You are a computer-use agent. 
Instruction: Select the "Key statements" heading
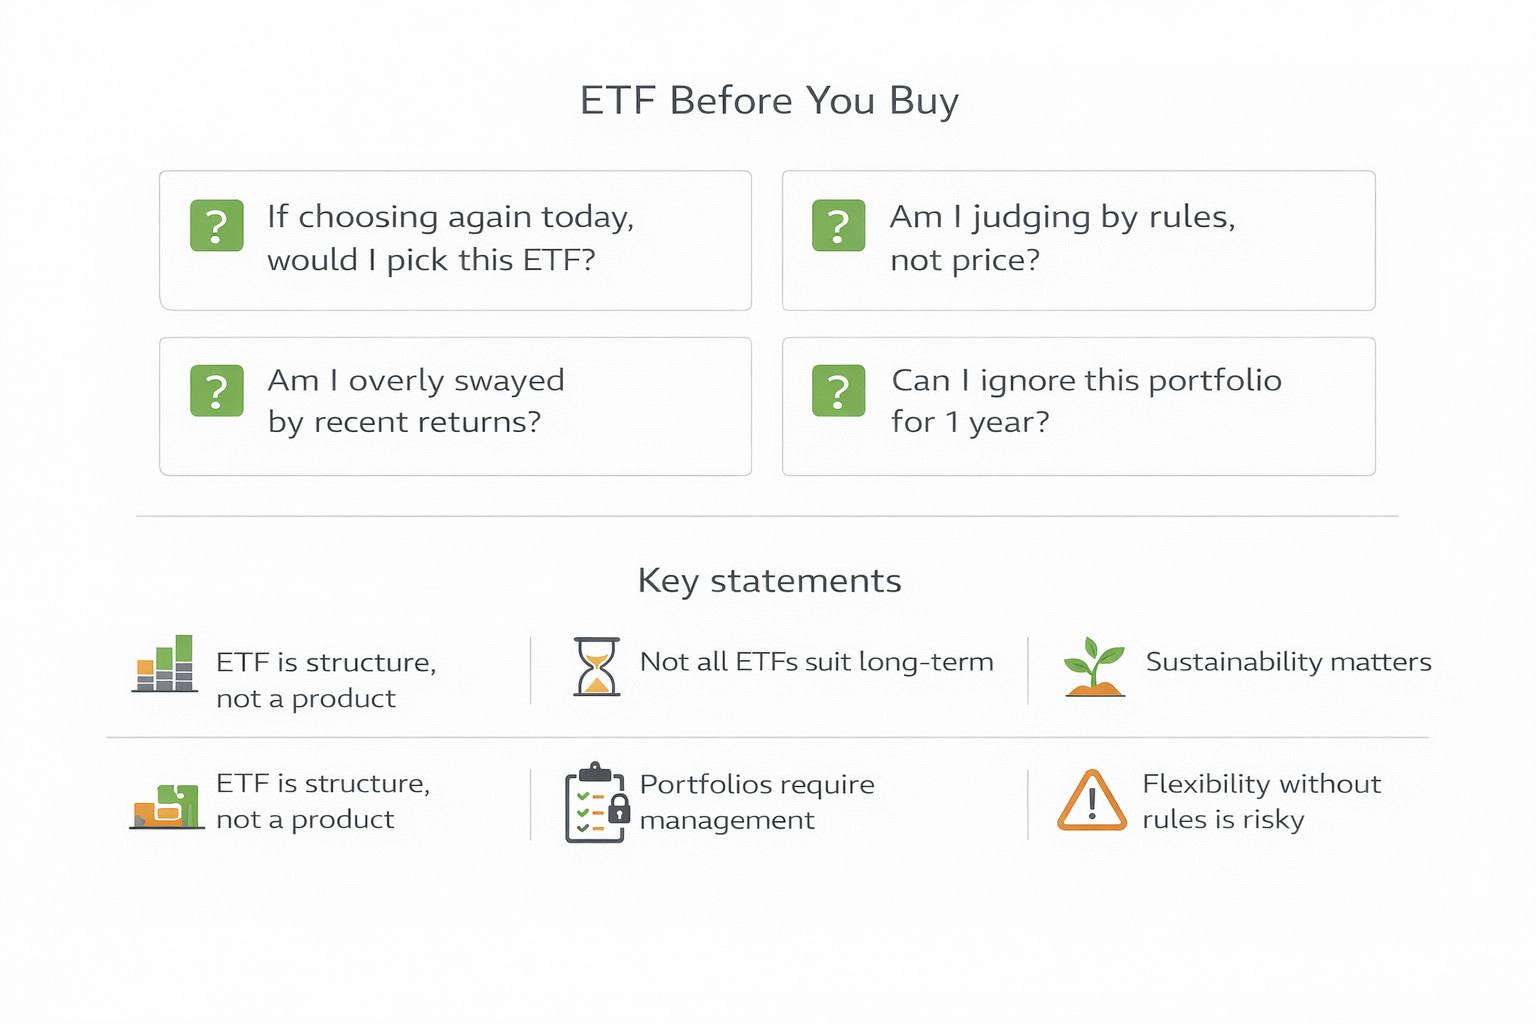[x=769, y=581]
